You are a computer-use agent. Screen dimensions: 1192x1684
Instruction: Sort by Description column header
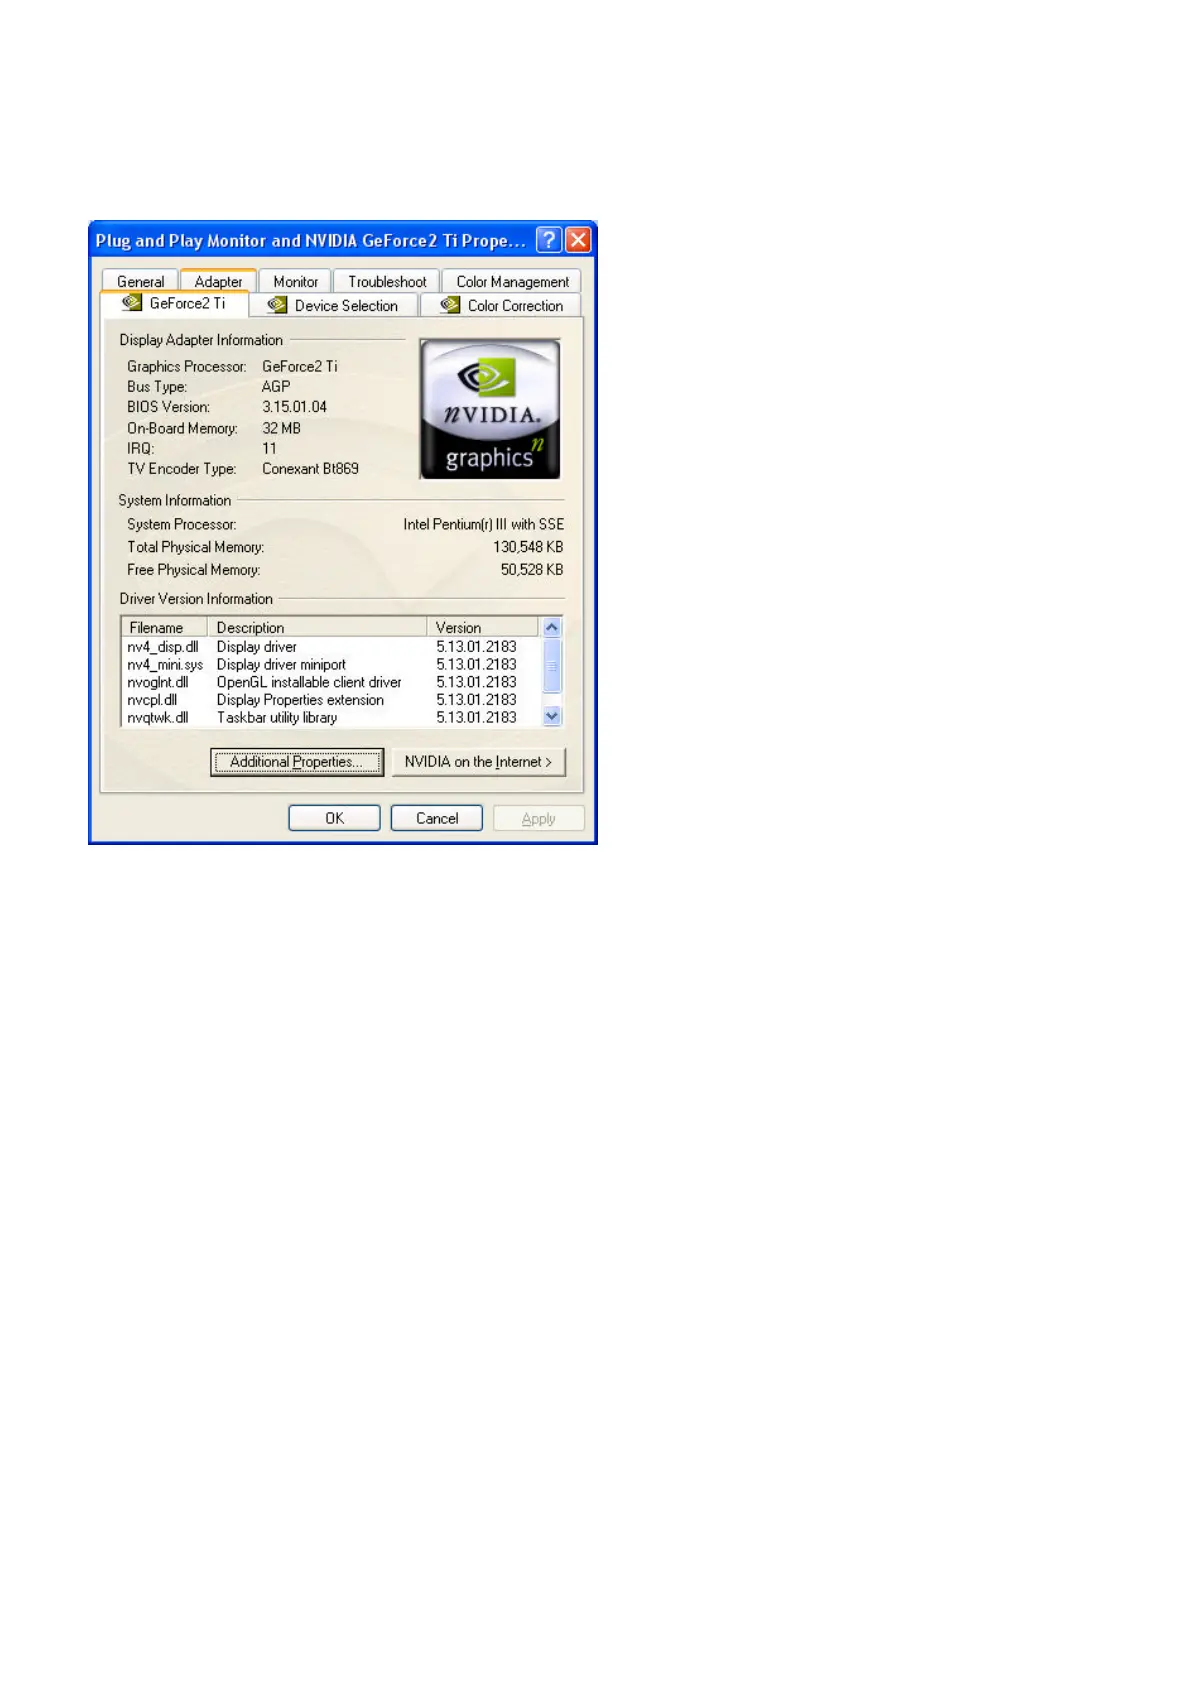[317, 627]
